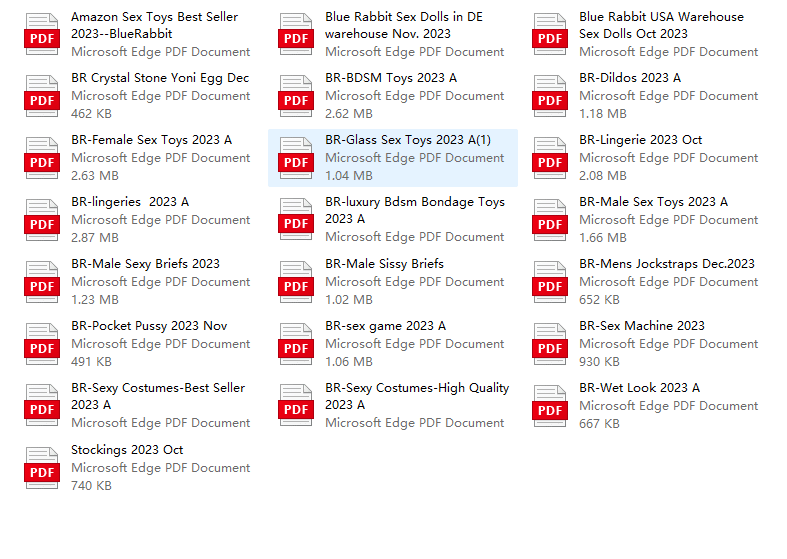Click PDF icon of Amazon Sex Toys Best Seller
The image size is (787, 559).
click(x=42, y=35)
